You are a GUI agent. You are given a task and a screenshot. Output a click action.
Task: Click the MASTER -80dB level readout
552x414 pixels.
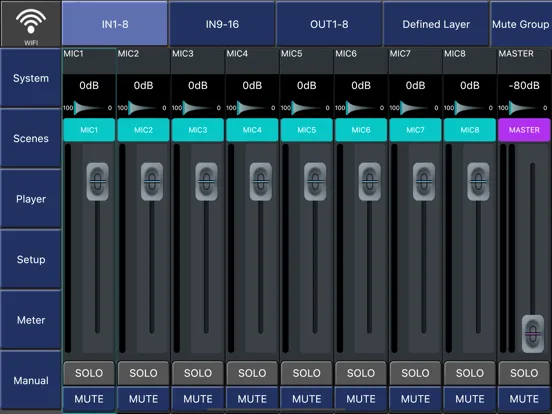[524, 85]
